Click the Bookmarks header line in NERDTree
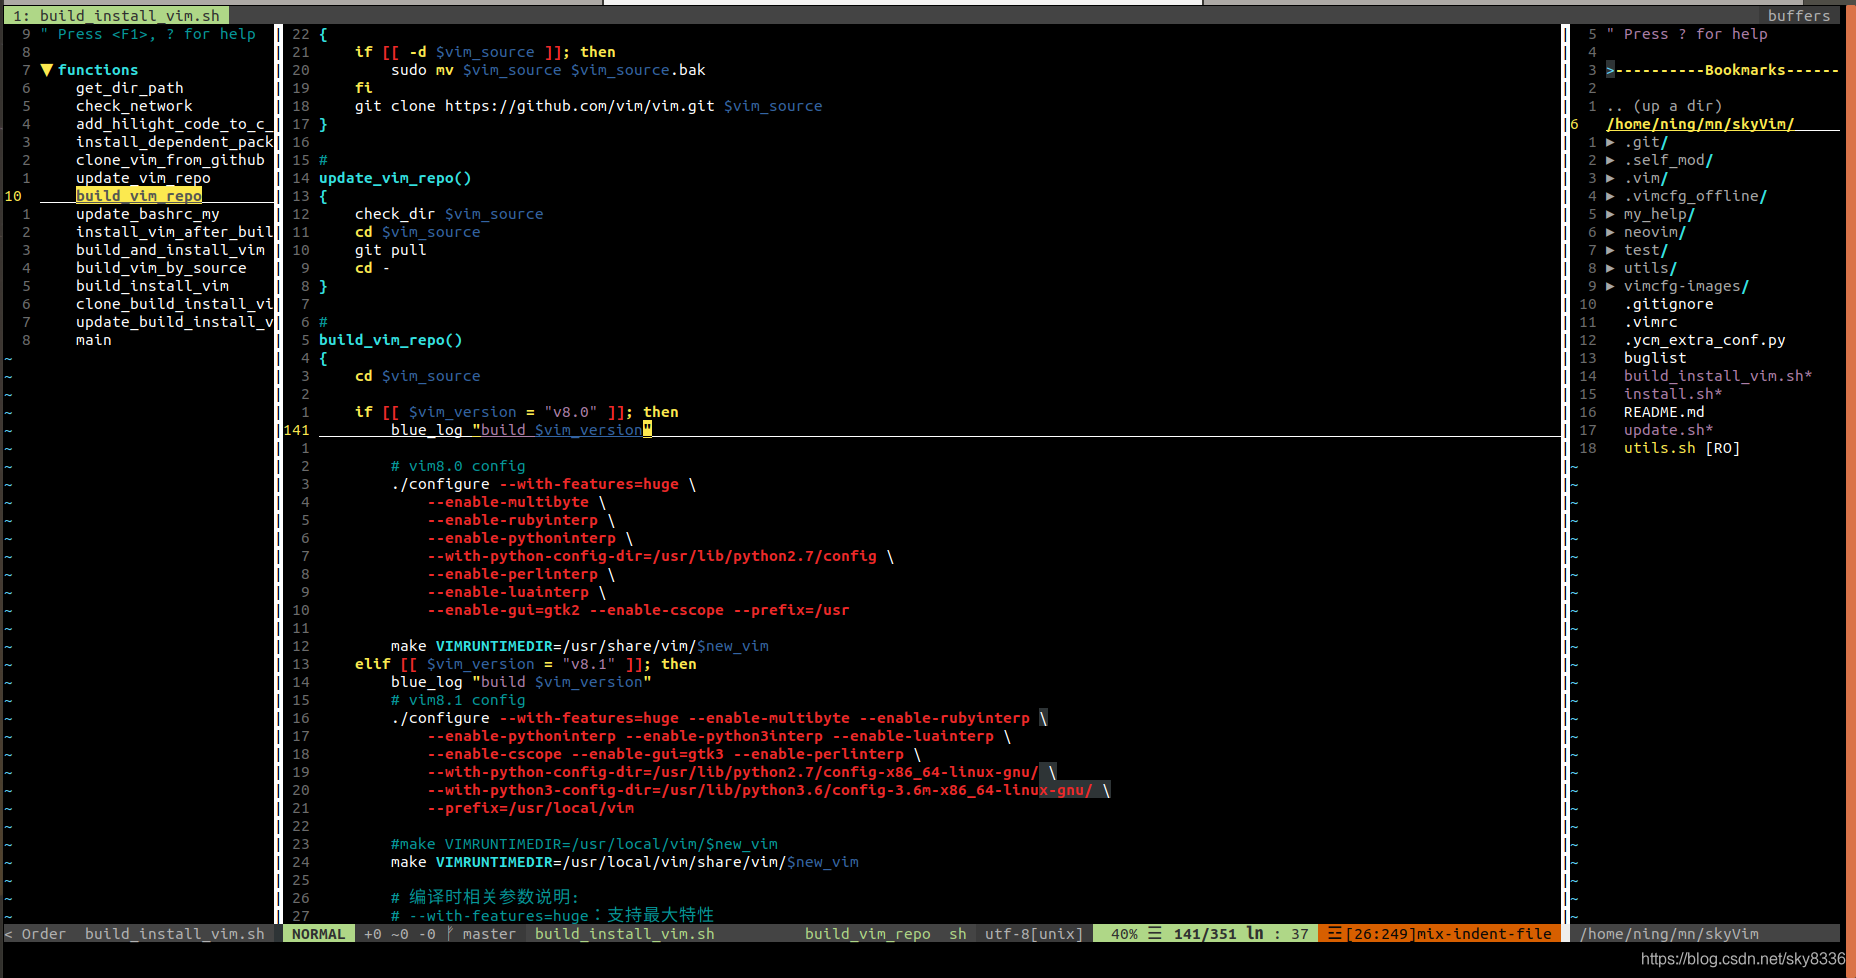 tap(1722, 70)
